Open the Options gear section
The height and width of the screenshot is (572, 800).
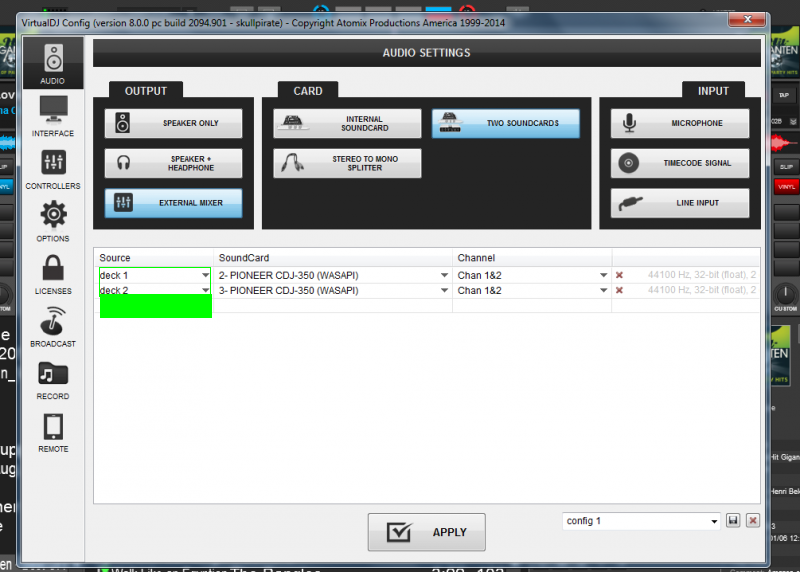pos(53,221)
